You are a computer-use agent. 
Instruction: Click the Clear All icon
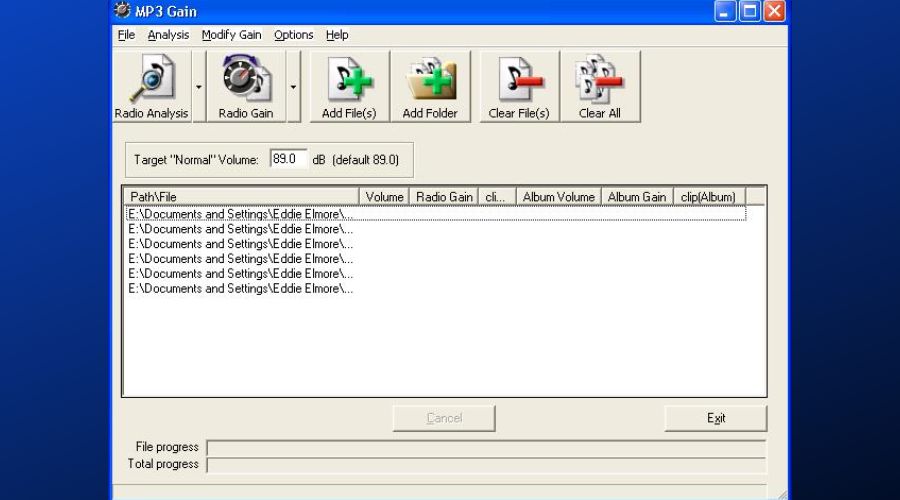[x=600, y=80]
